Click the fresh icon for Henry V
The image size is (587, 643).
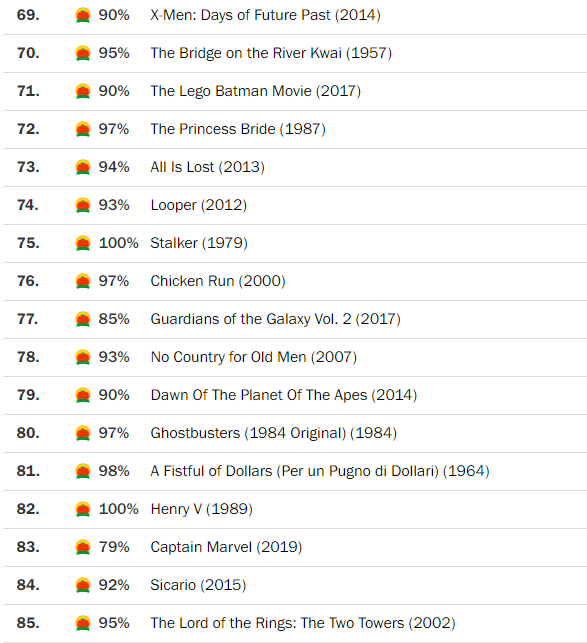pos(83,509)
